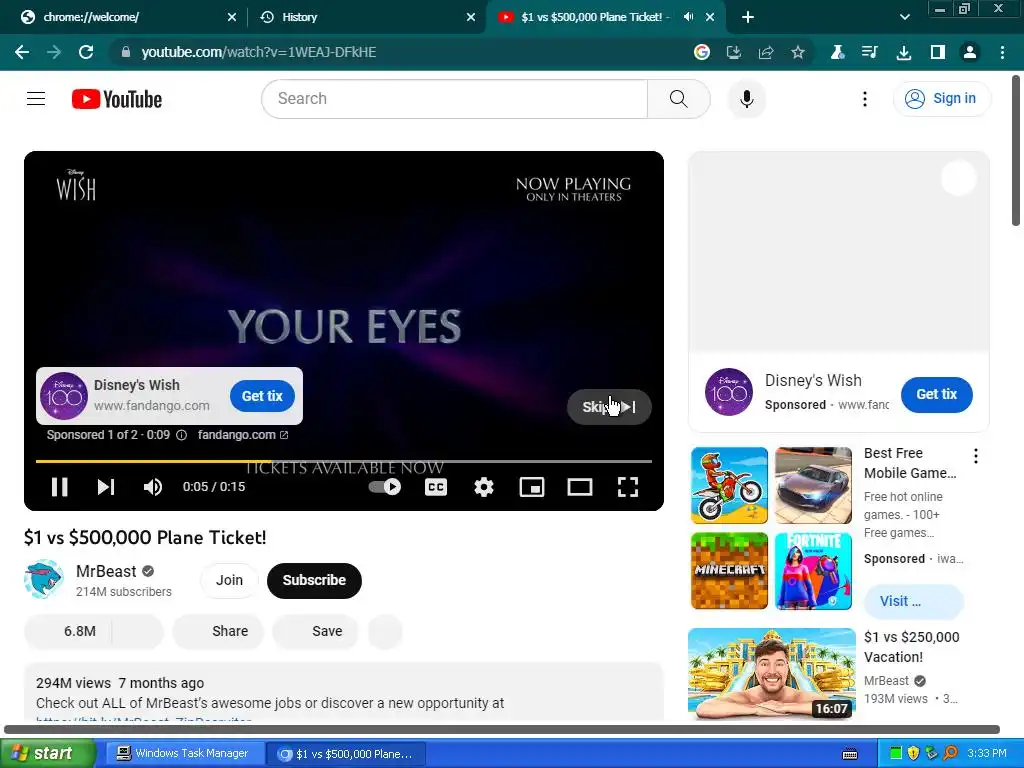Install app icon in address bar

click(733, 52)
